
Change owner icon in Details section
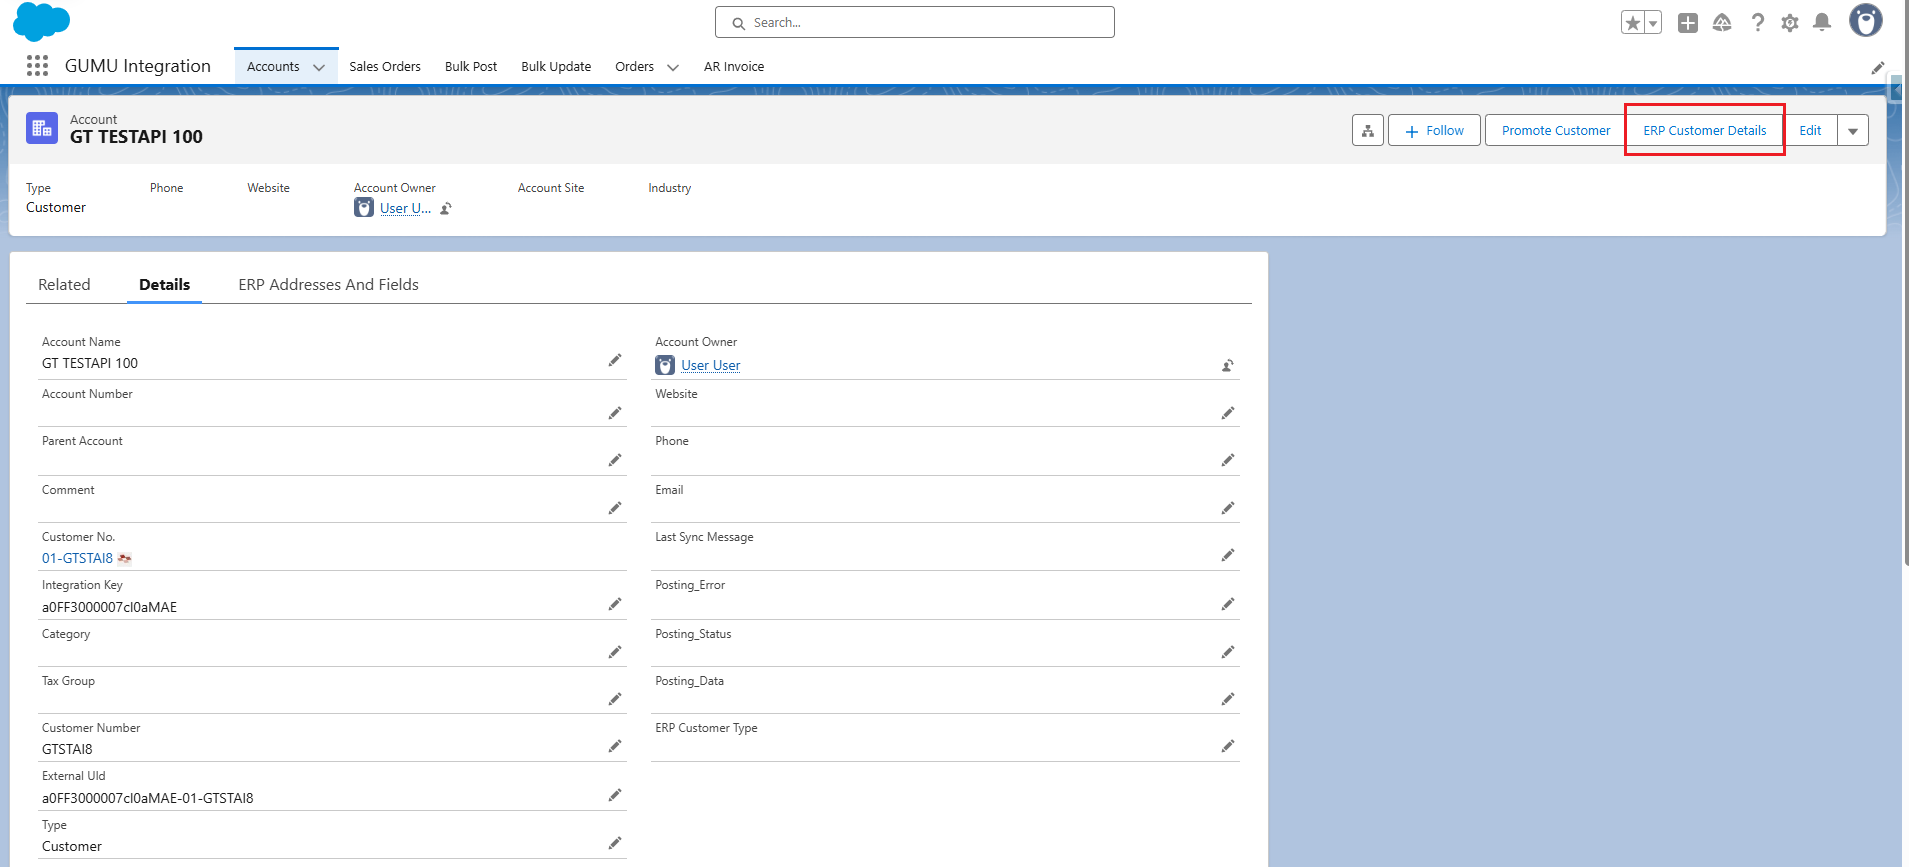coord(1228,365)
